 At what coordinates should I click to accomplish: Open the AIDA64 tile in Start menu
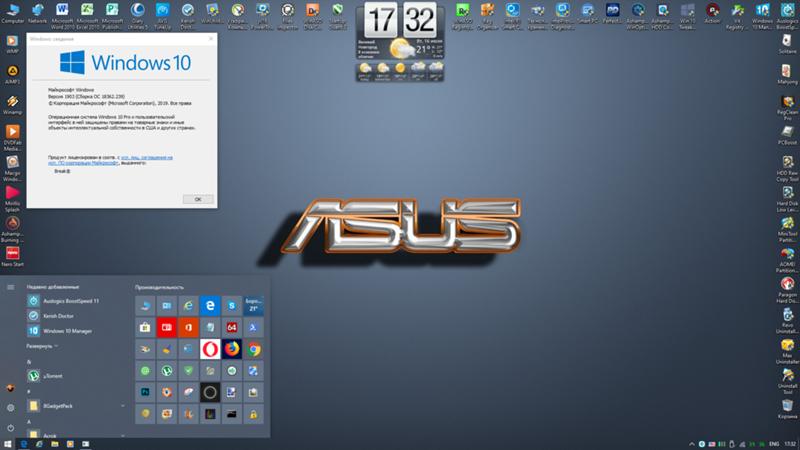[232, 328]
